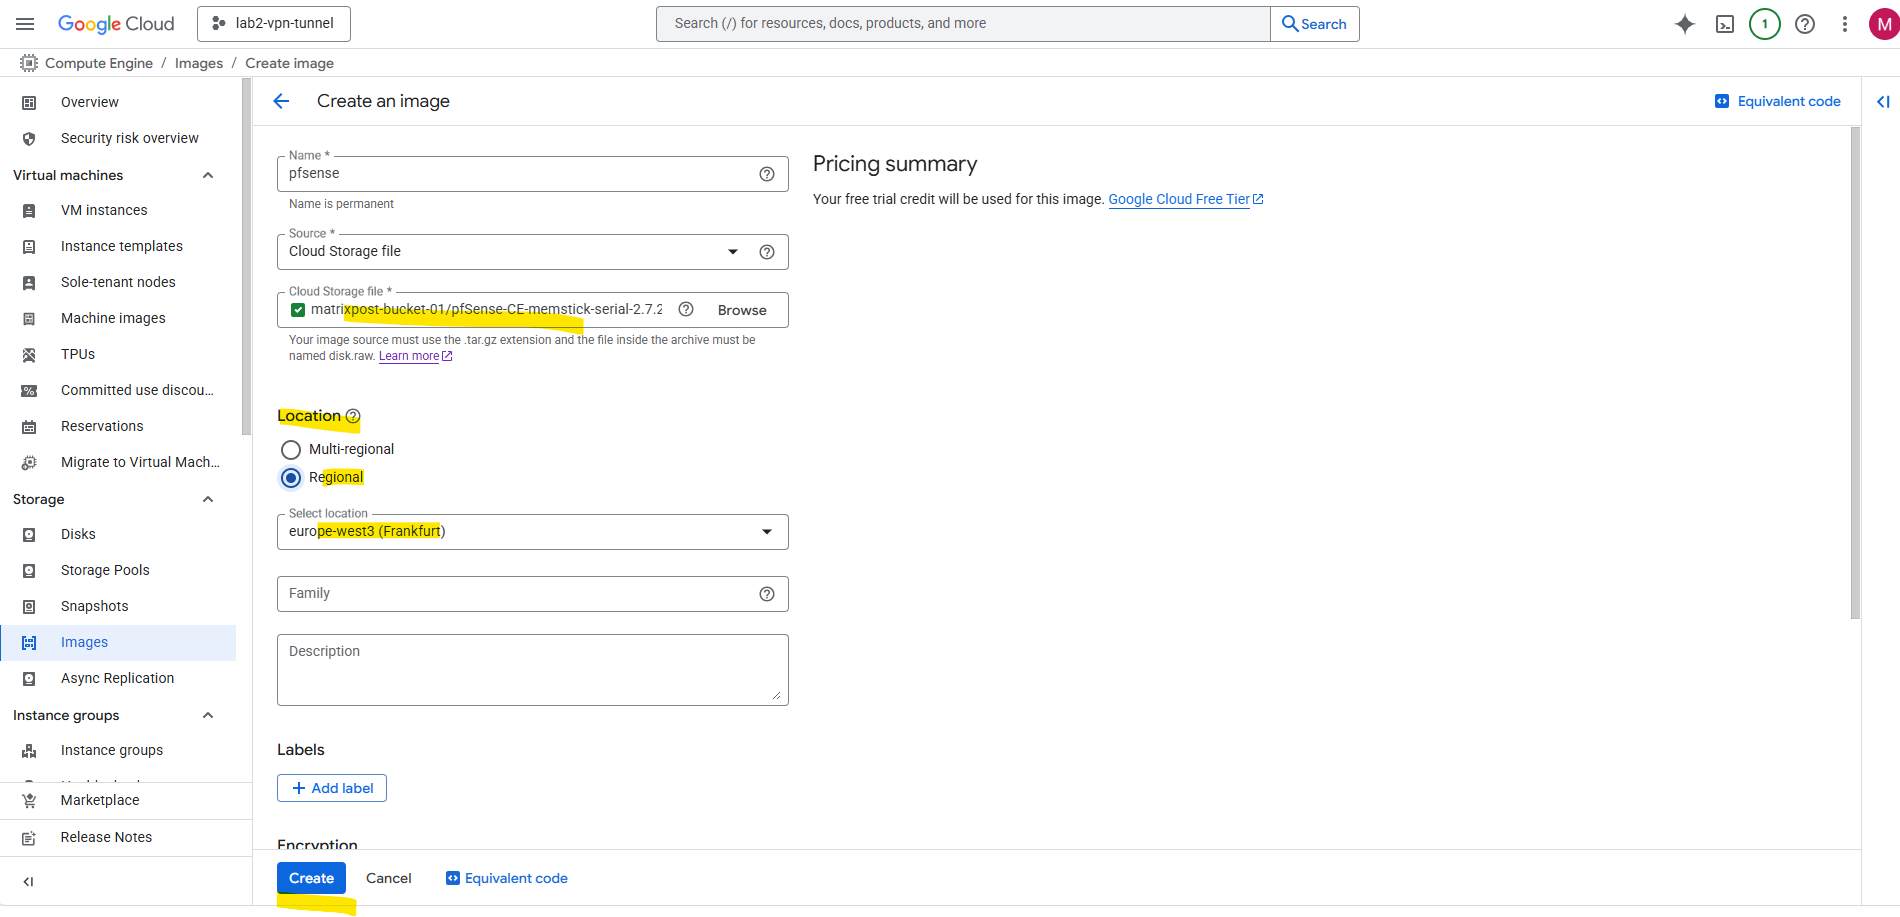This screenshot has height=917, width=1900.
Task: Click the notifications badge showing 1
Action: pos(1765,24)
